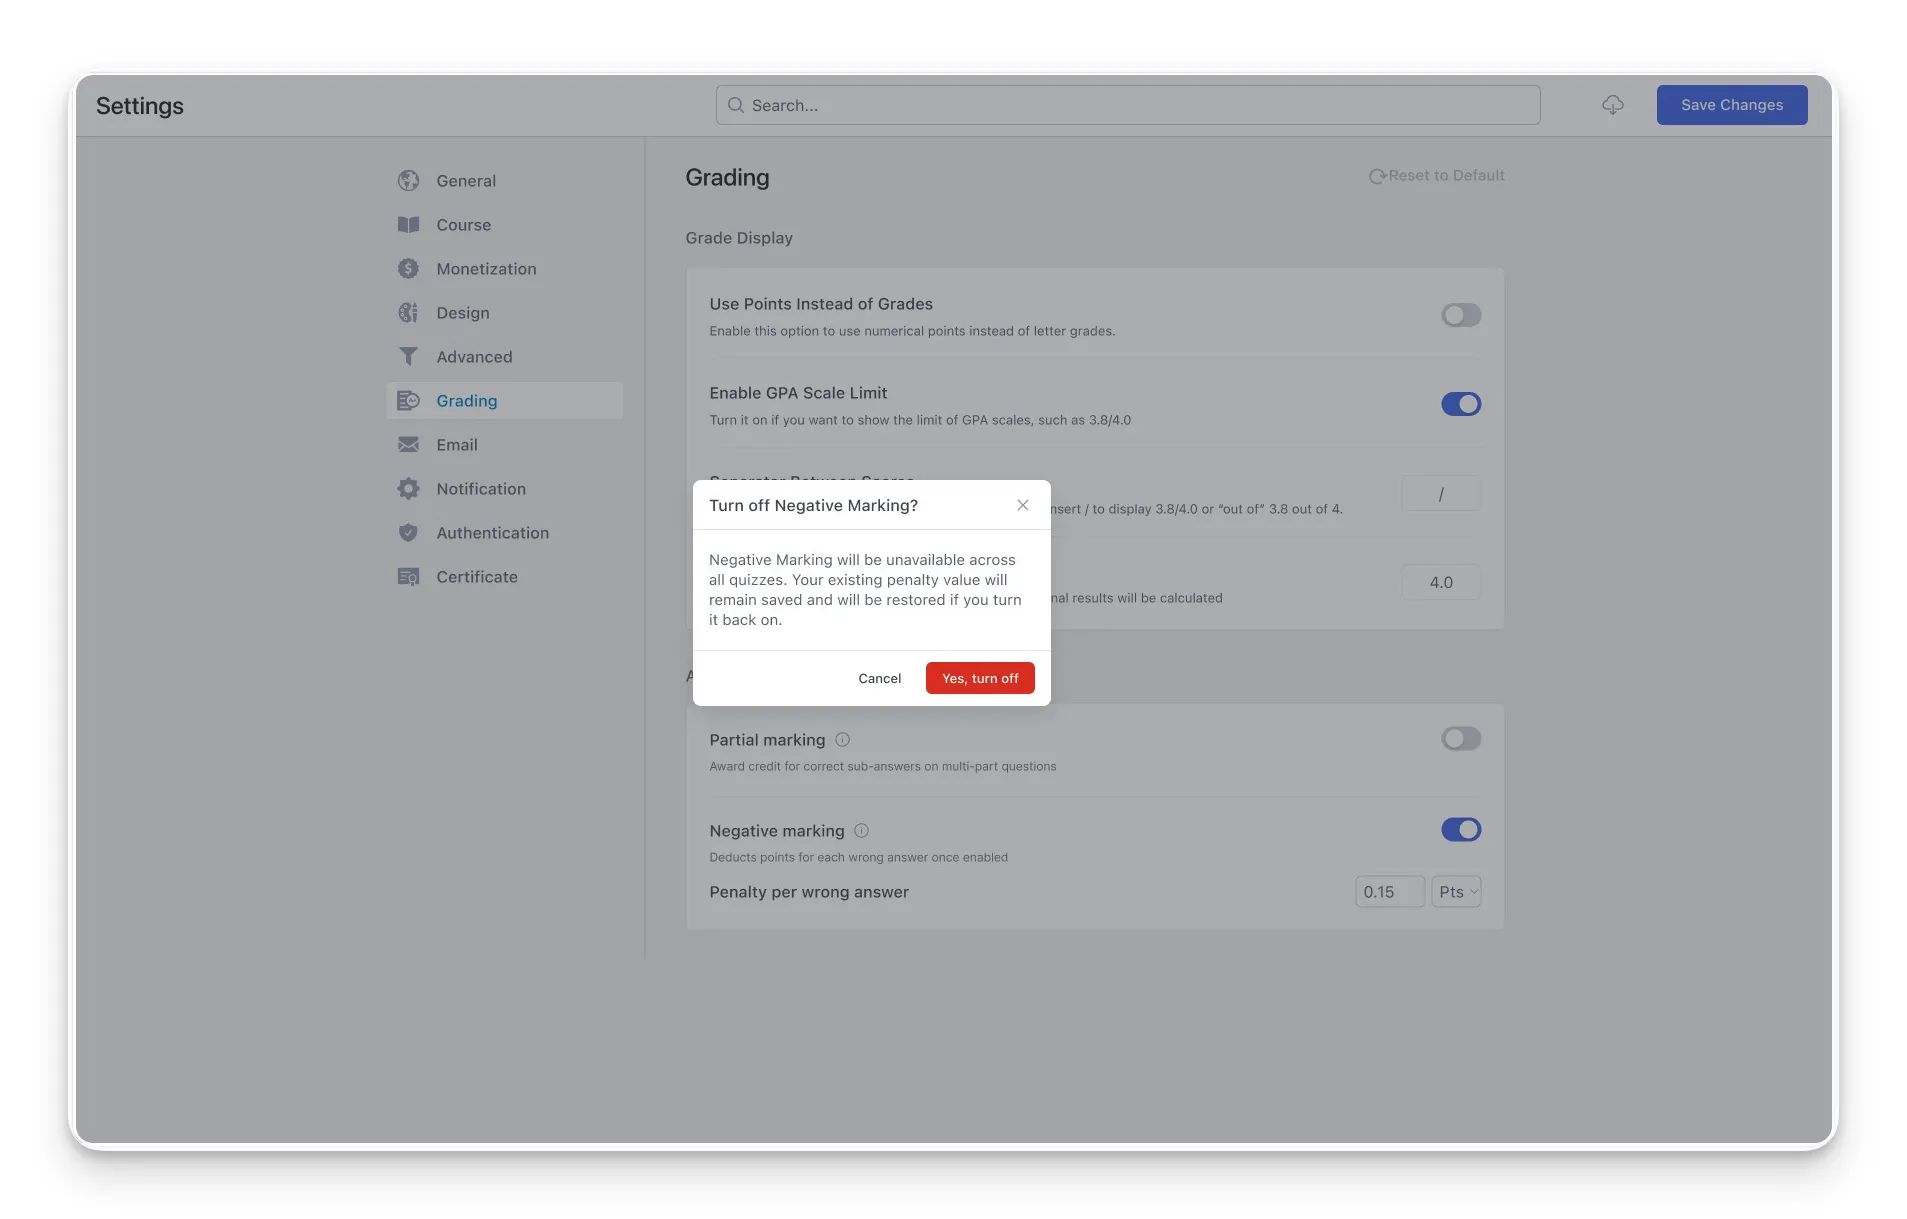Disable the Negative marking switch
Screen dimensions: 1907x1219
pos(1461,830)
